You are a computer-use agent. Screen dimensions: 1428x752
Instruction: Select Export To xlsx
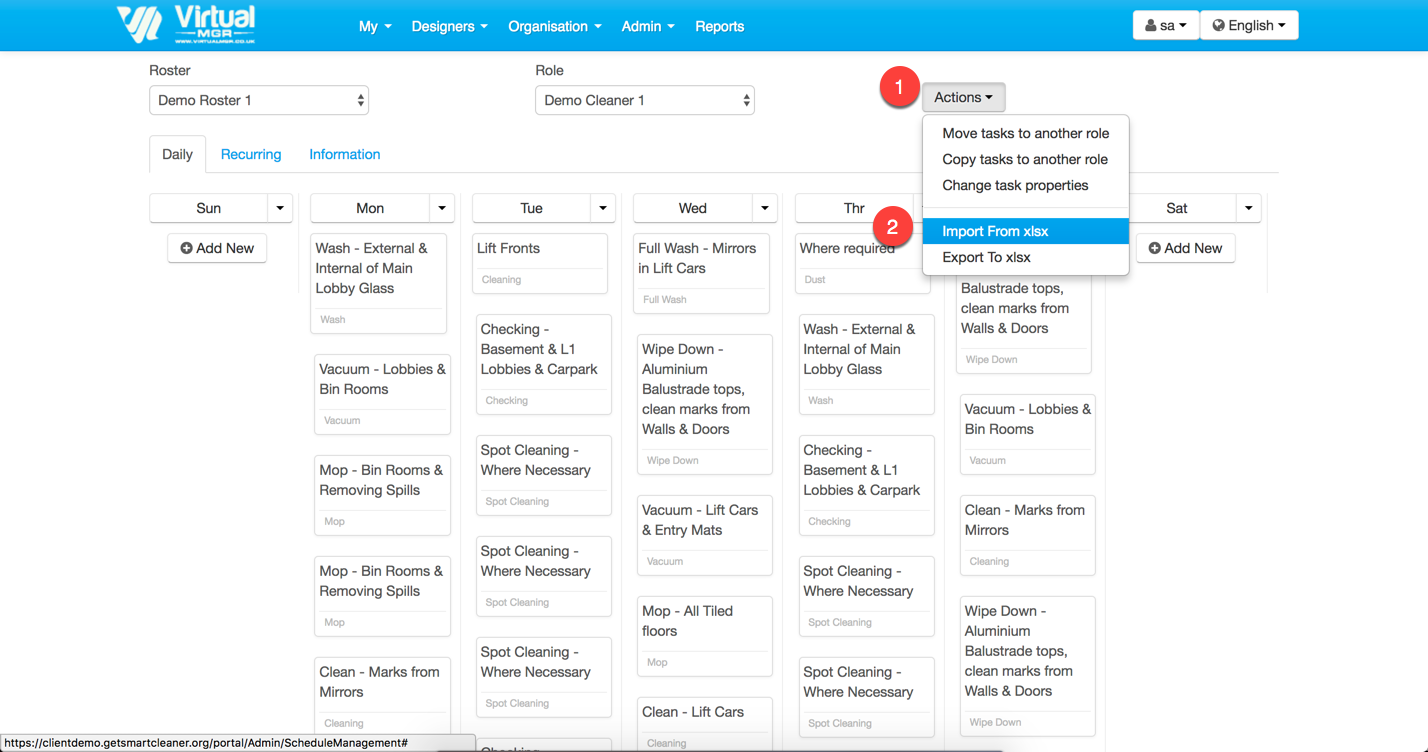click(986, 257)
